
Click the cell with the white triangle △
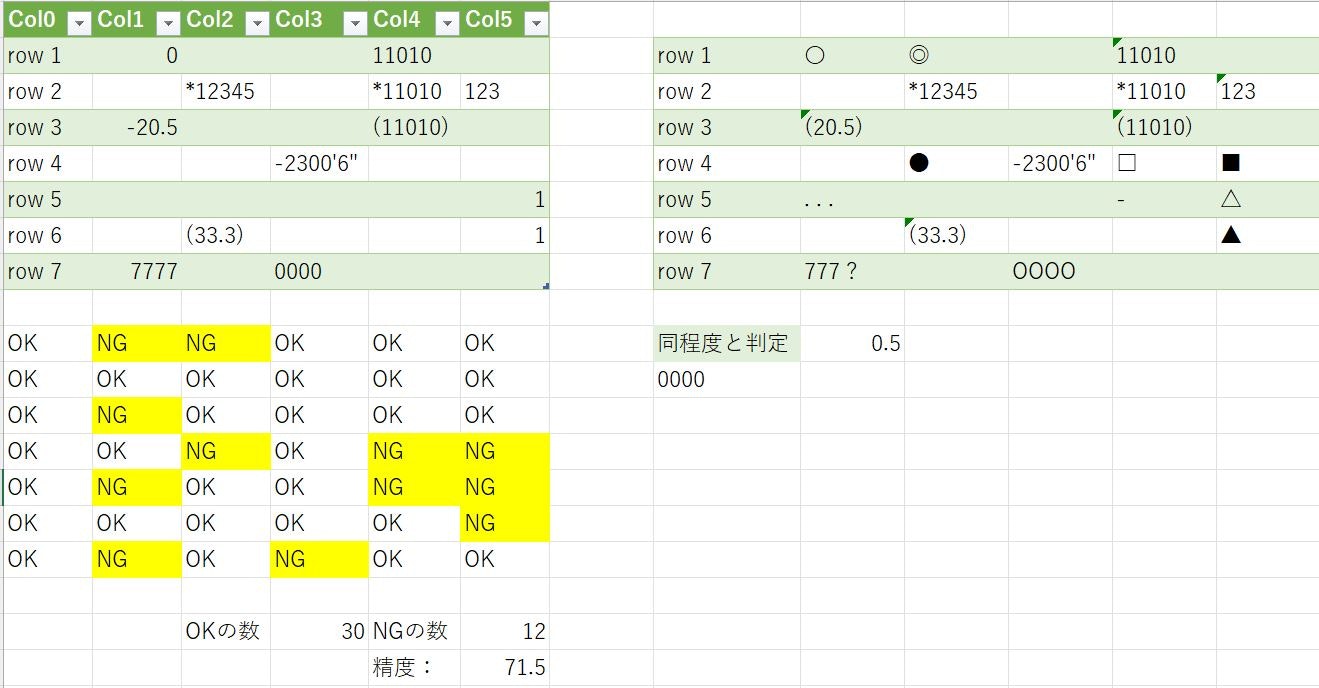coord(1267,199)
